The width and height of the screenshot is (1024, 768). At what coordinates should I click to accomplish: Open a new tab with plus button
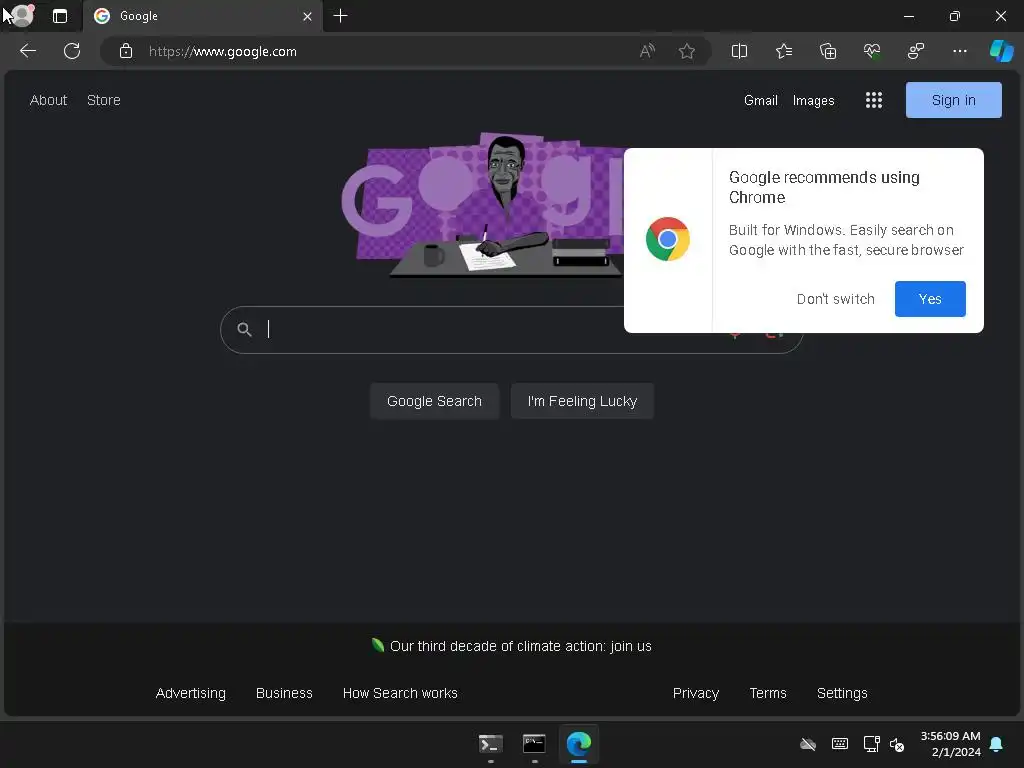pyautogui.click(x=340, y=16)
